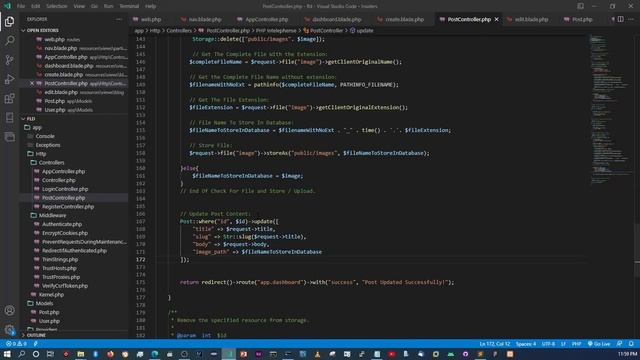Switch to the Post.php editor tab

(582, 19)
